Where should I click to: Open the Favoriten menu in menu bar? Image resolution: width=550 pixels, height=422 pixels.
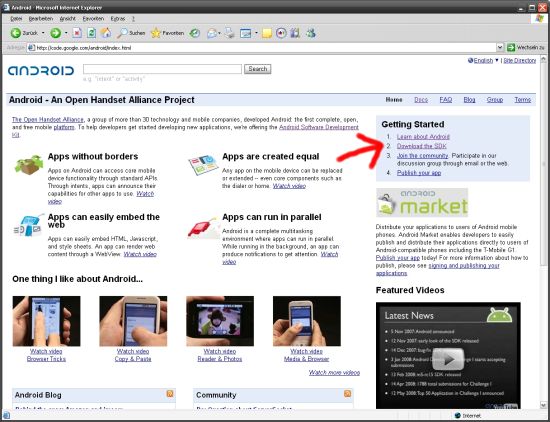tap(93, 19)
